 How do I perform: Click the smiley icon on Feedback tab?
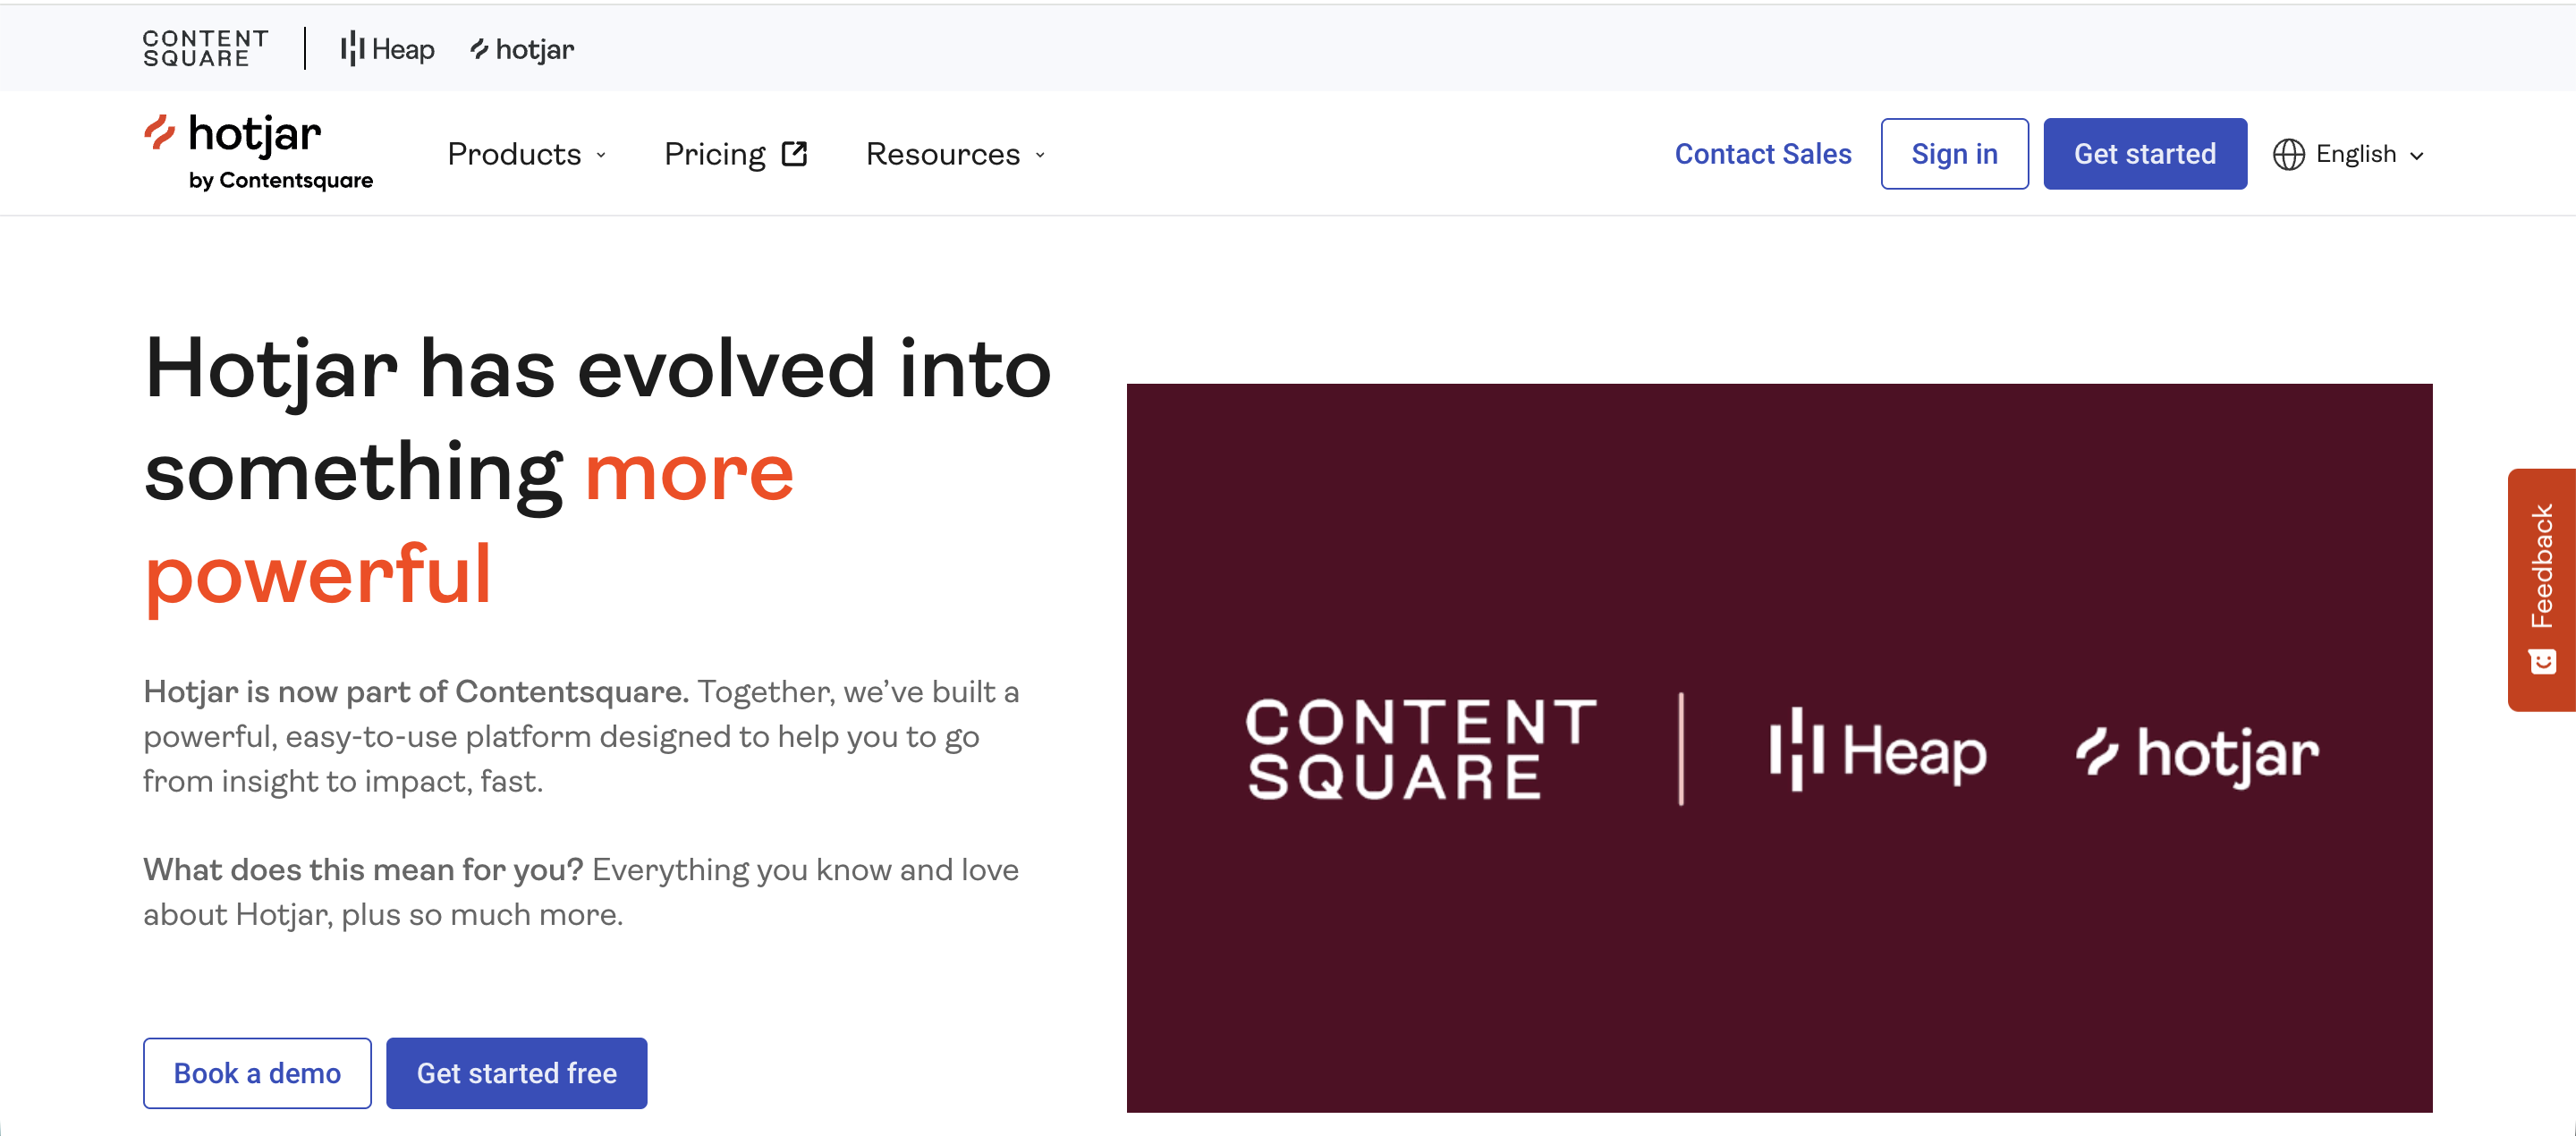(2542, 661)
